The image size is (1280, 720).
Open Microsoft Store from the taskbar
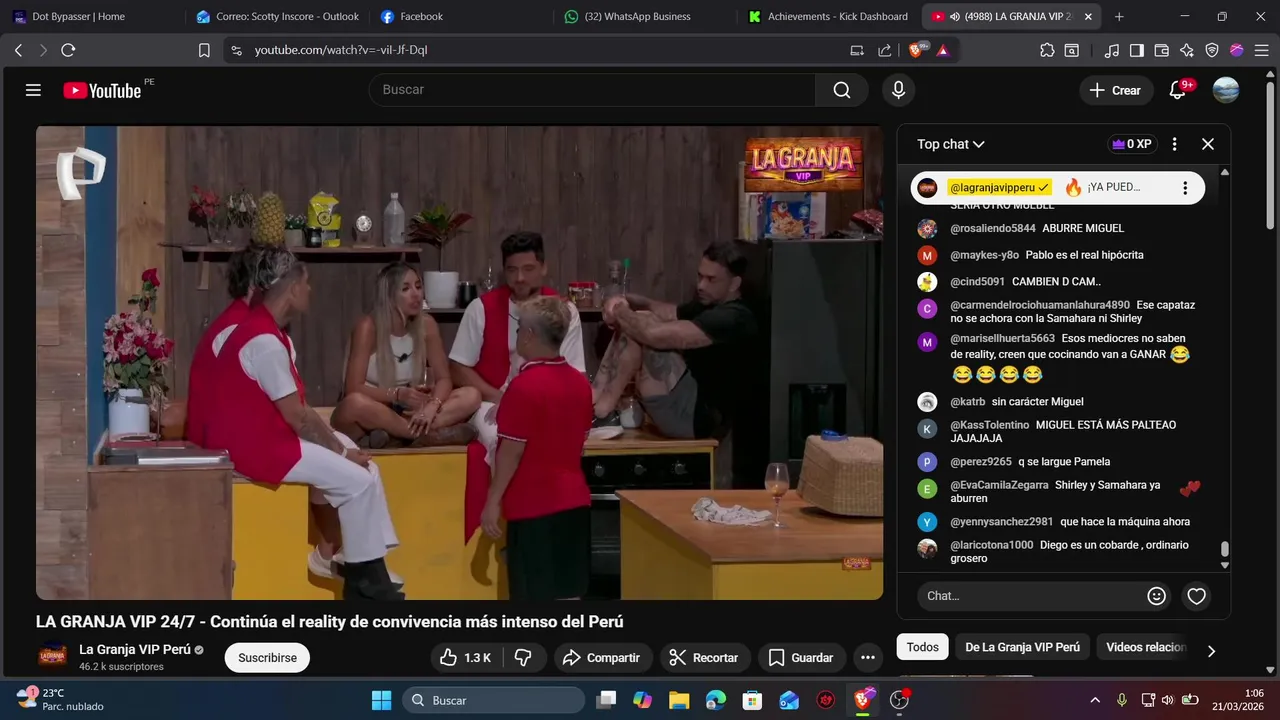pos(752,700)
